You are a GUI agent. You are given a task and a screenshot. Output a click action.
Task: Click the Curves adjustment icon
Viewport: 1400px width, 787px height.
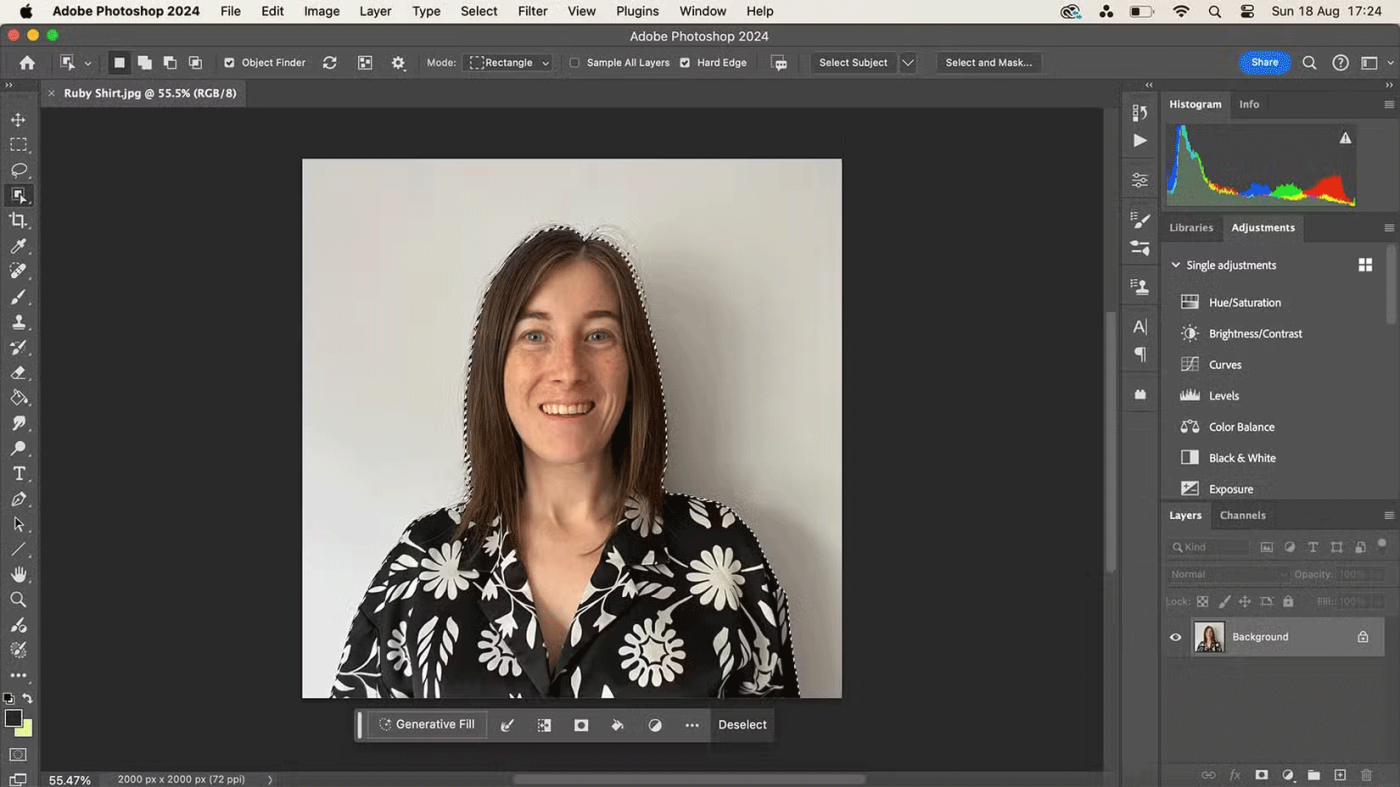(1189, 365)
